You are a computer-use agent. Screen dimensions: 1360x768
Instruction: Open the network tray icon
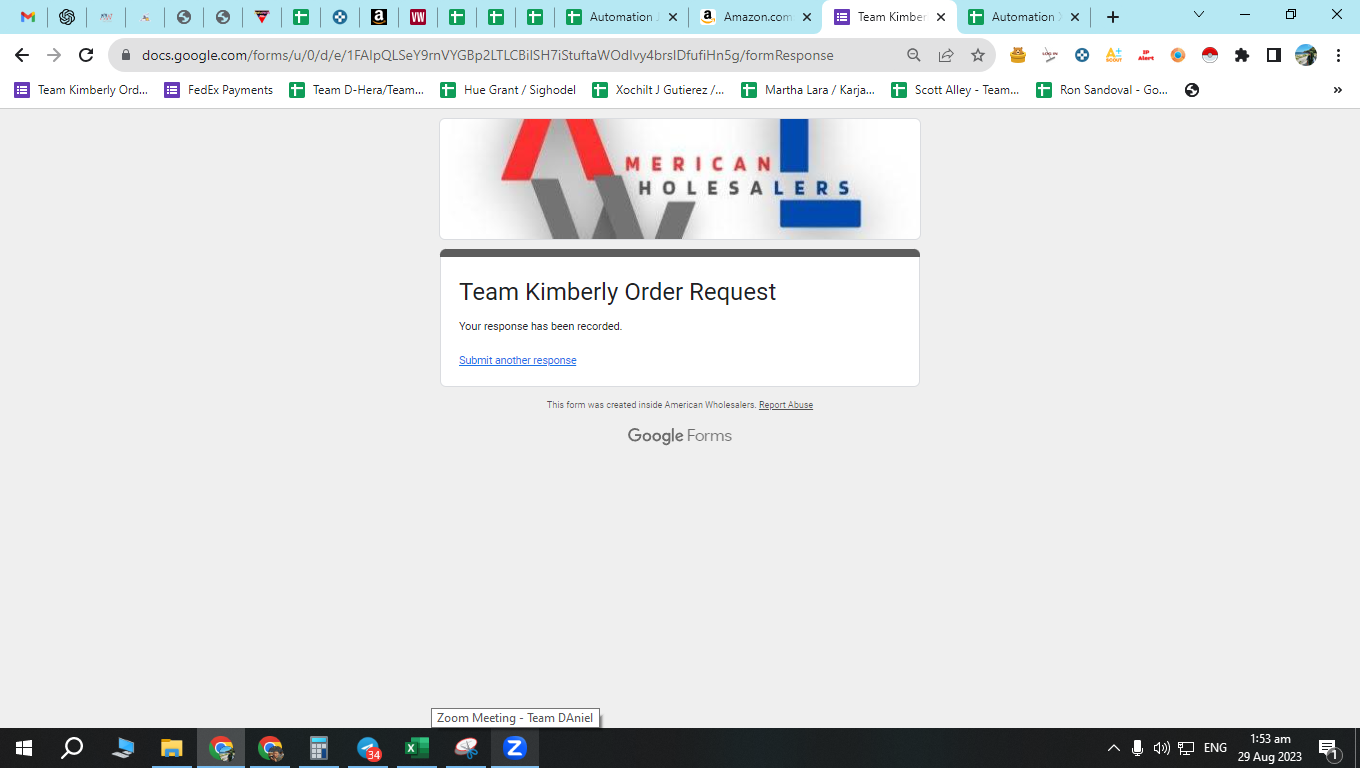1187,748
